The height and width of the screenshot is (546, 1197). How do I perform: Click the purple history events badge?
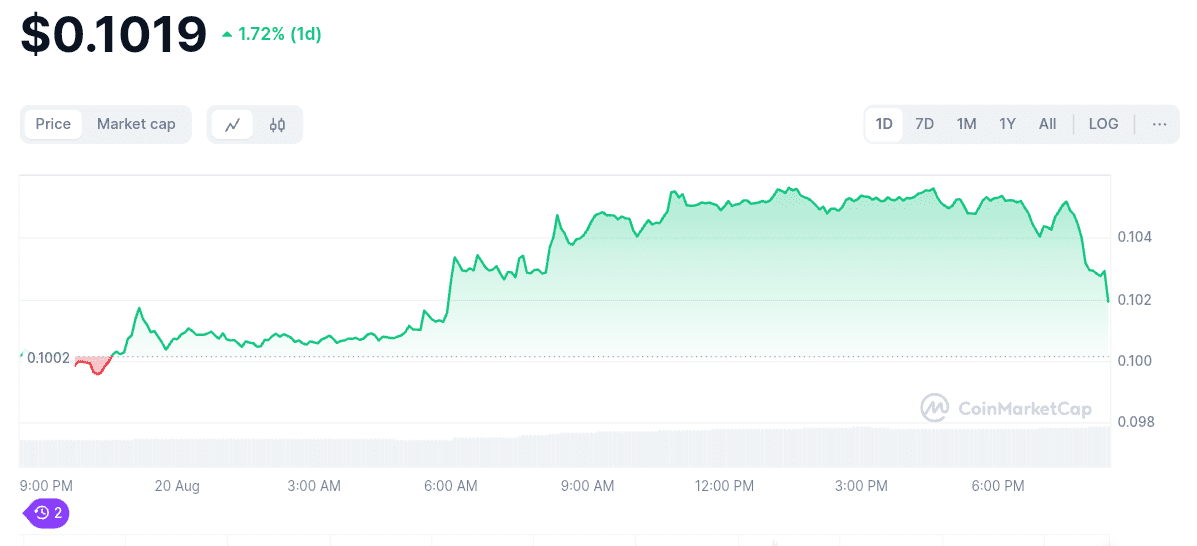point(47,513)
